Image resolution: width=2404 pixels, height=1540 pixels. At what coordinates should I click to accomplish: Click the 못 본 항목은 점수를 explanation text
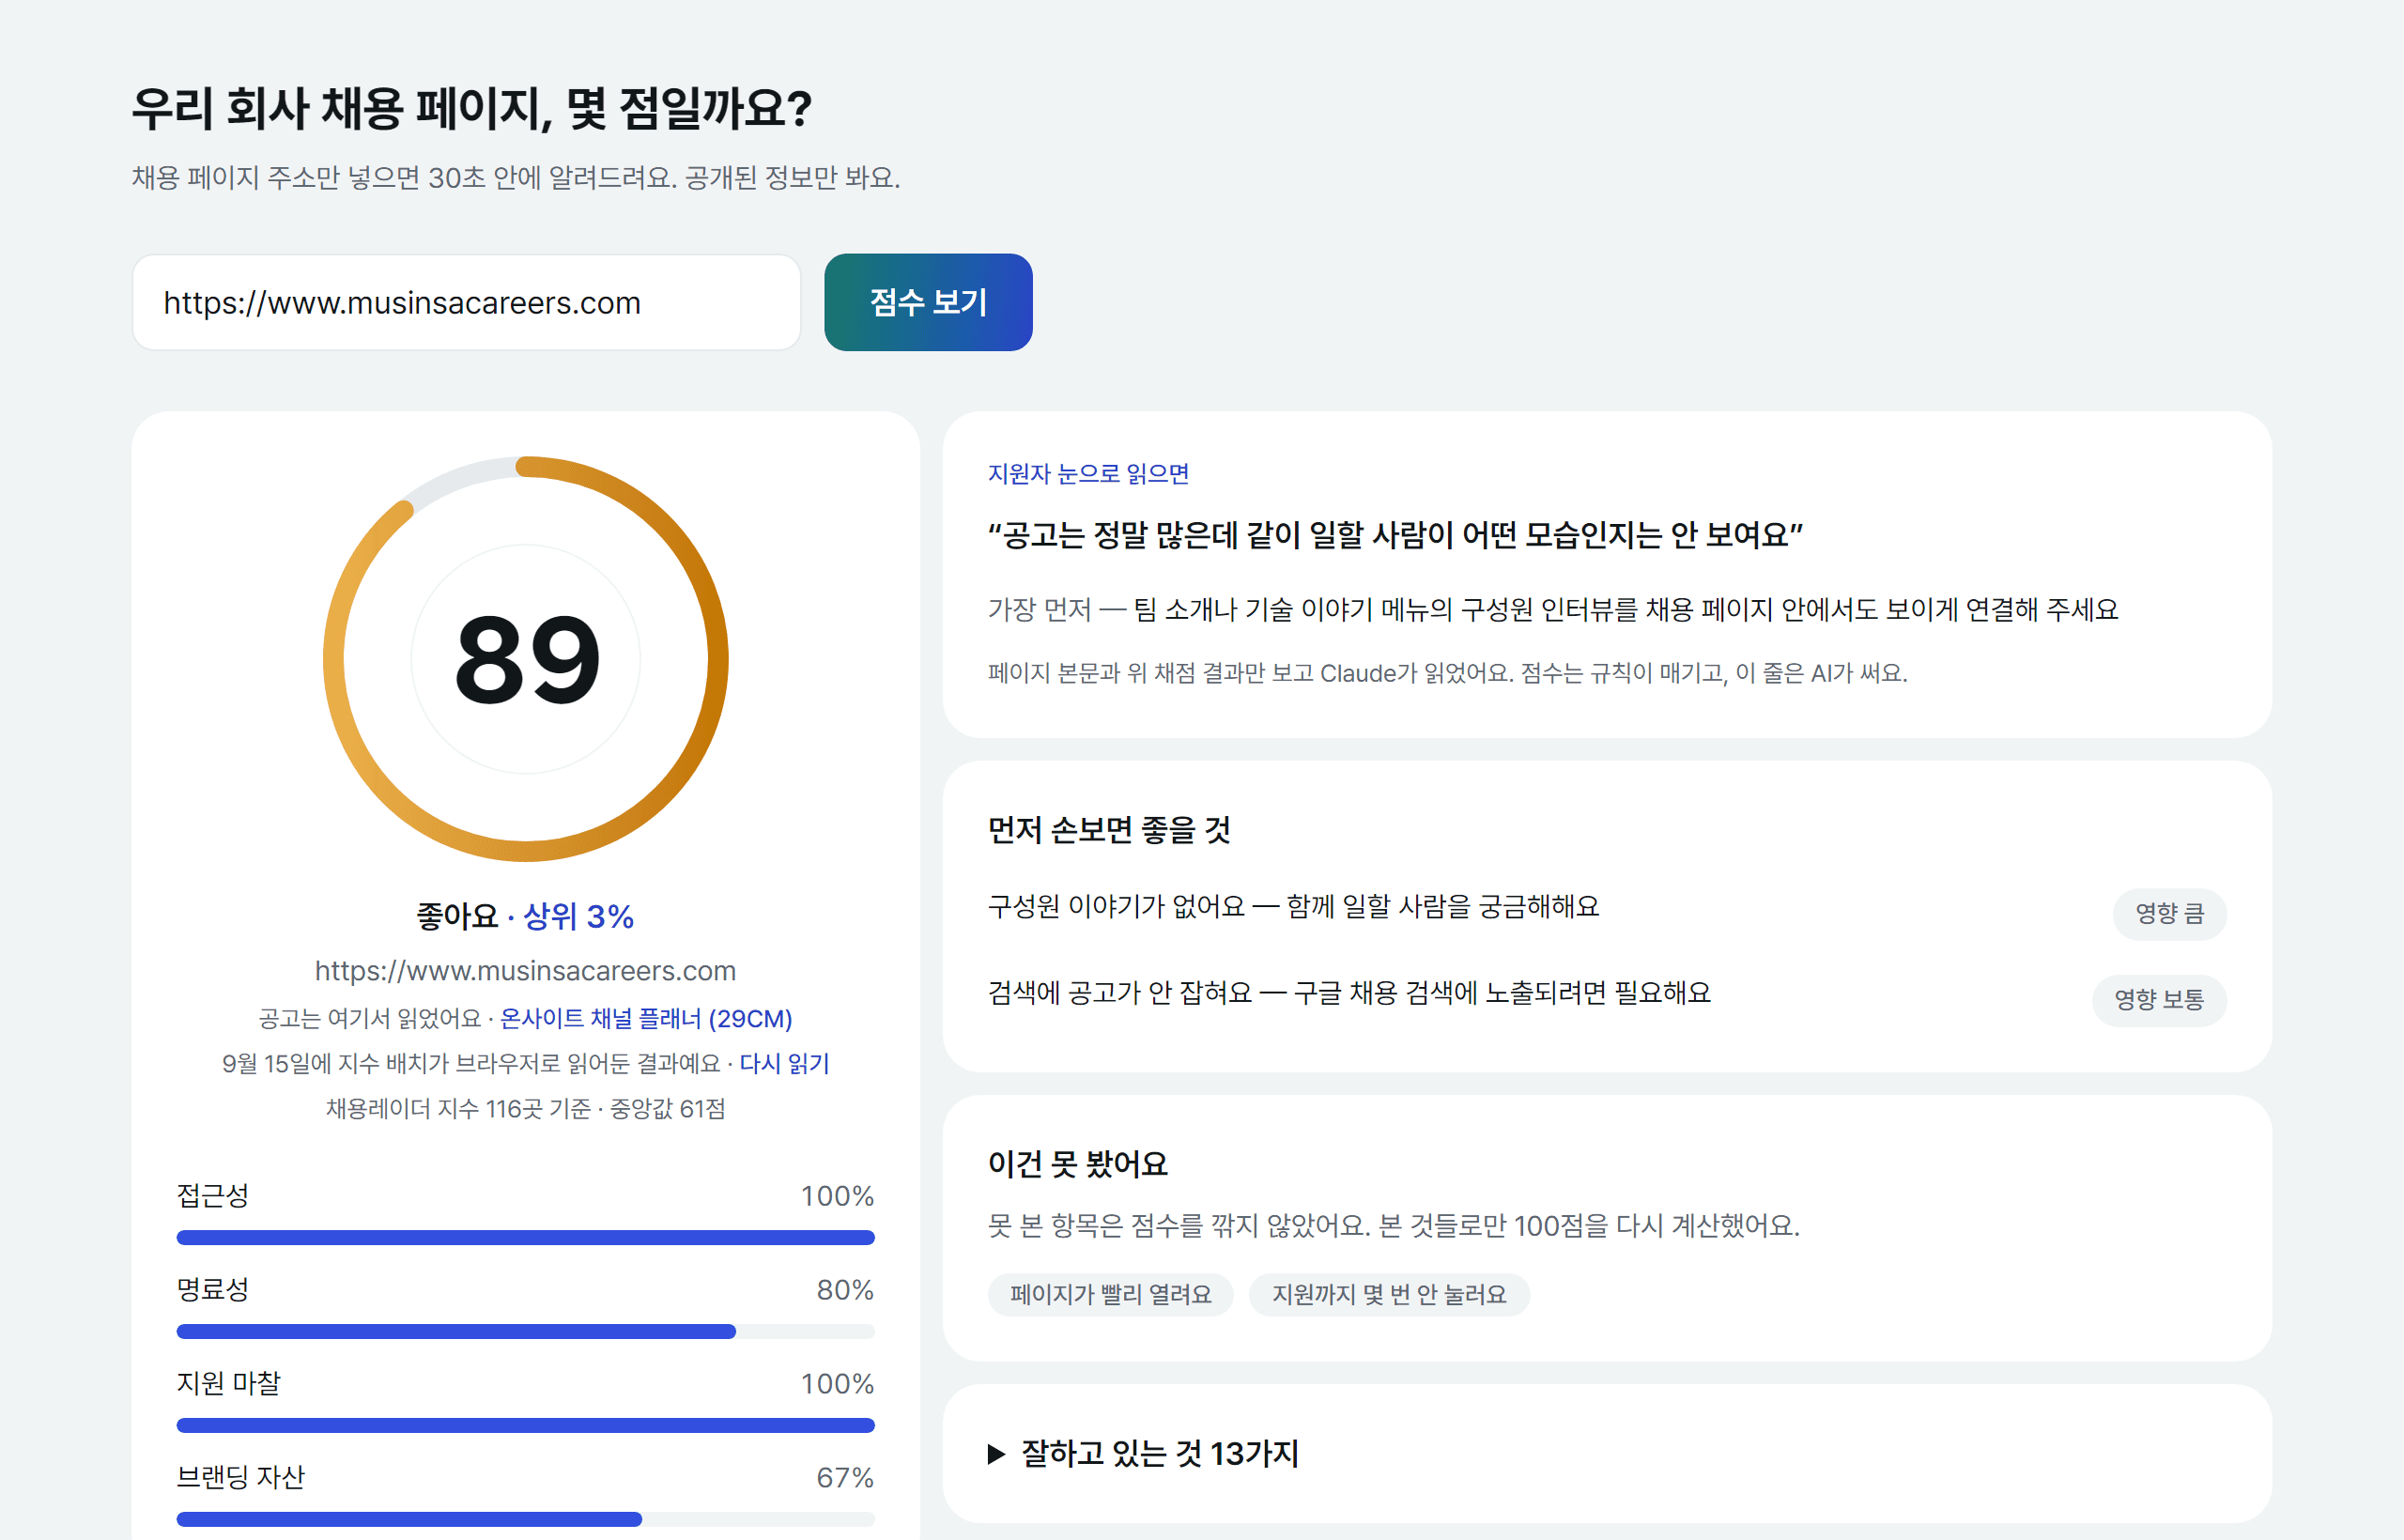coord(1394,1226)
